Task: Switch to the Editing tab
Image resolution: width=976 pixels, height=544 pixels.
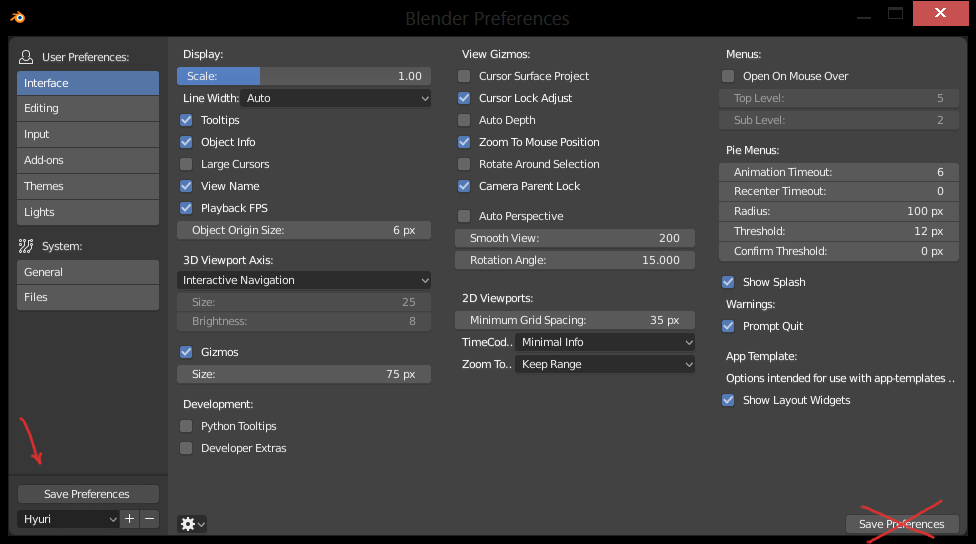Action: point(88,108)
